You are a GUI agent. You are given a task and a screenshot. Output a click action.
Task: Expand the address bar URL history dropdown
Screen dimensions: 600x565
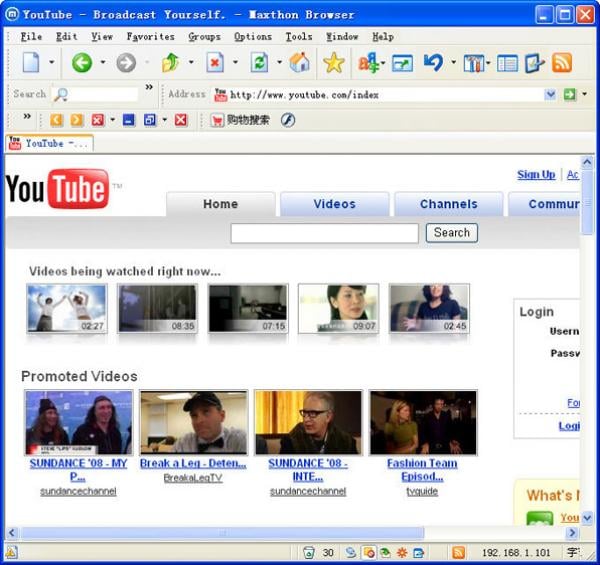coord(550,94)
